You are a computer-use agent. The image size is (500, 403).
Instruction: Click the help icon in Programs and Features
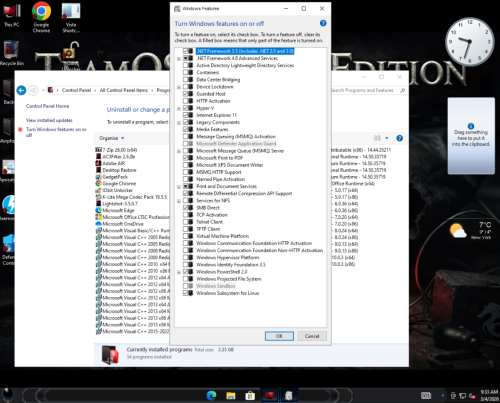point(399,138)
